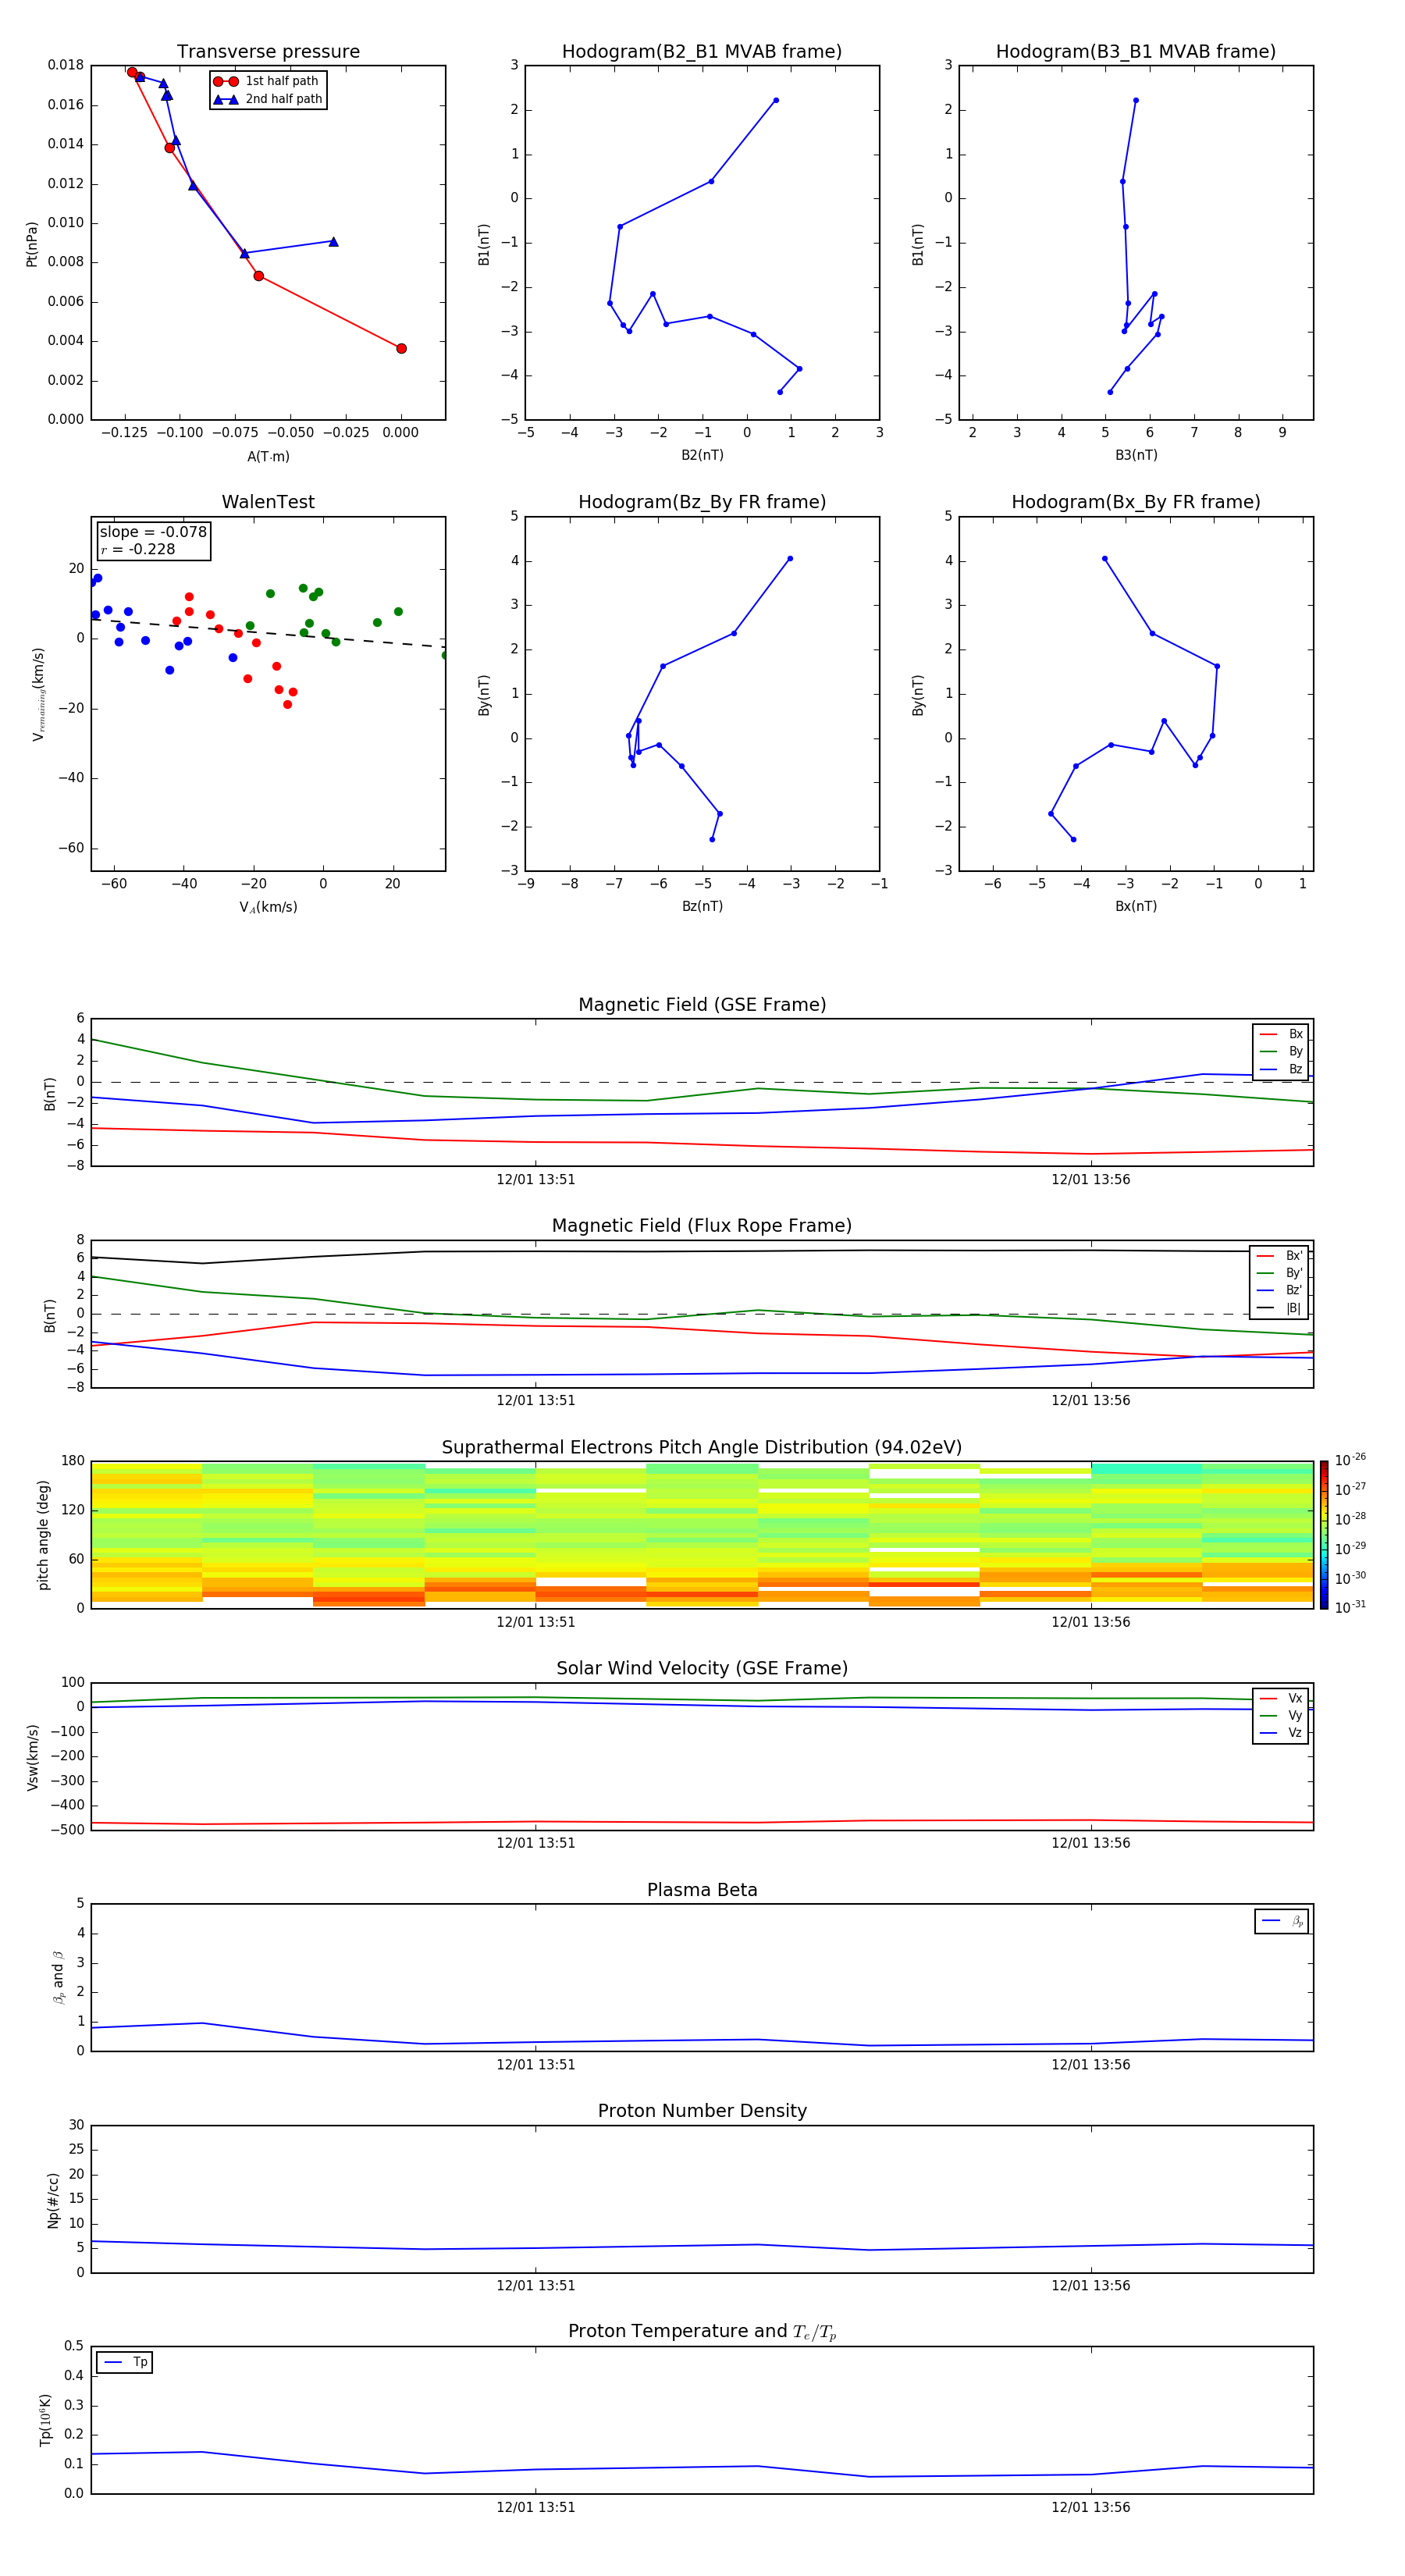Viewport: 1405px width, 2576px height.
Task: Click the "Proton Number Density" title
Action: (x=702, y=2111)
